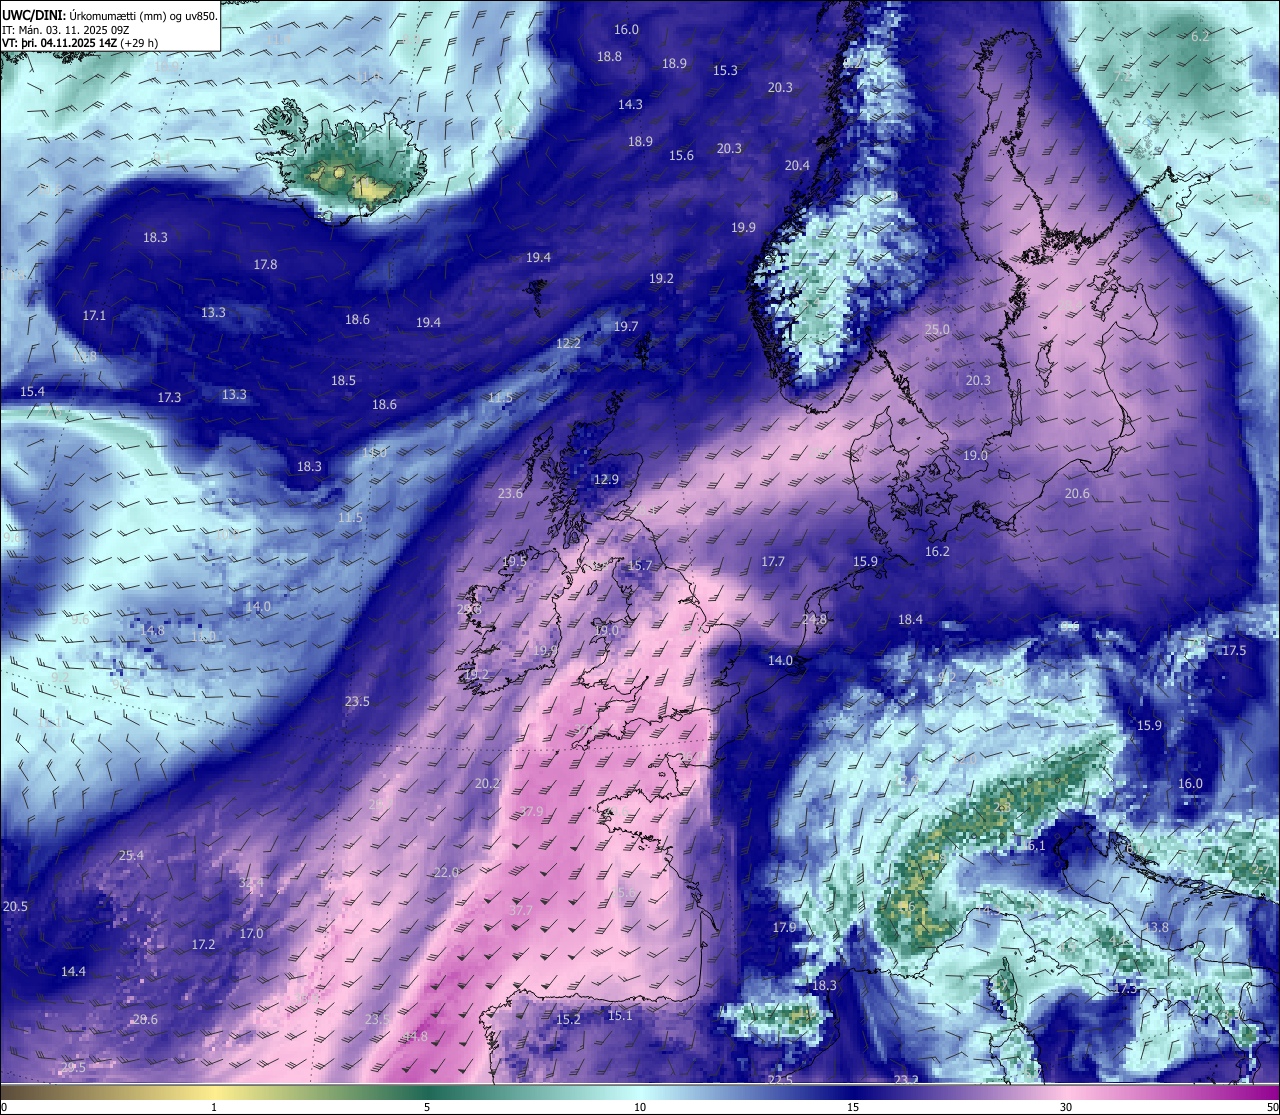This screenshot has height=1115, width=1280.
Task: Click the magenta end of the colorbar
Action: [x=1268, y=1092]
